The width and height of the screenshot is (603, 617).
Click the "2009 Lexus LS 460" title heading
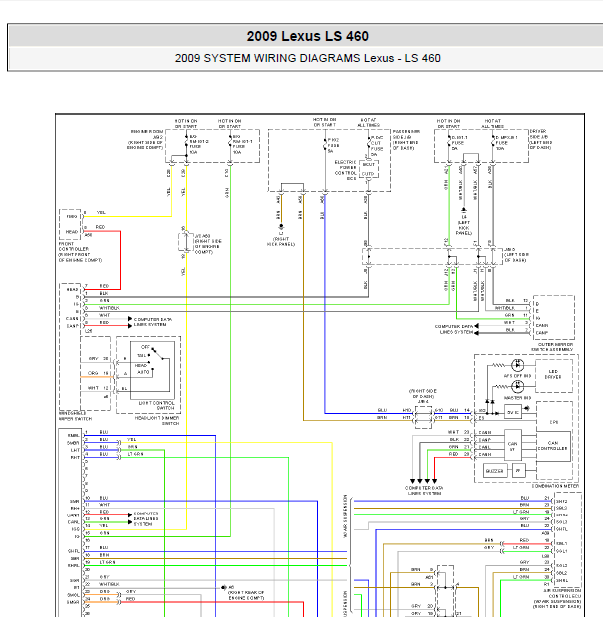tap(307, 36)
